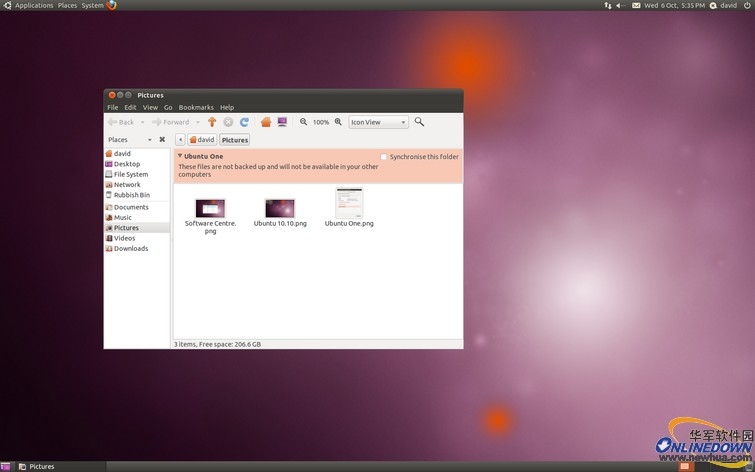The height and width of the screenshot is (472, 755).
Task: Open the power session menu icon
Action: tap(747, 5)
